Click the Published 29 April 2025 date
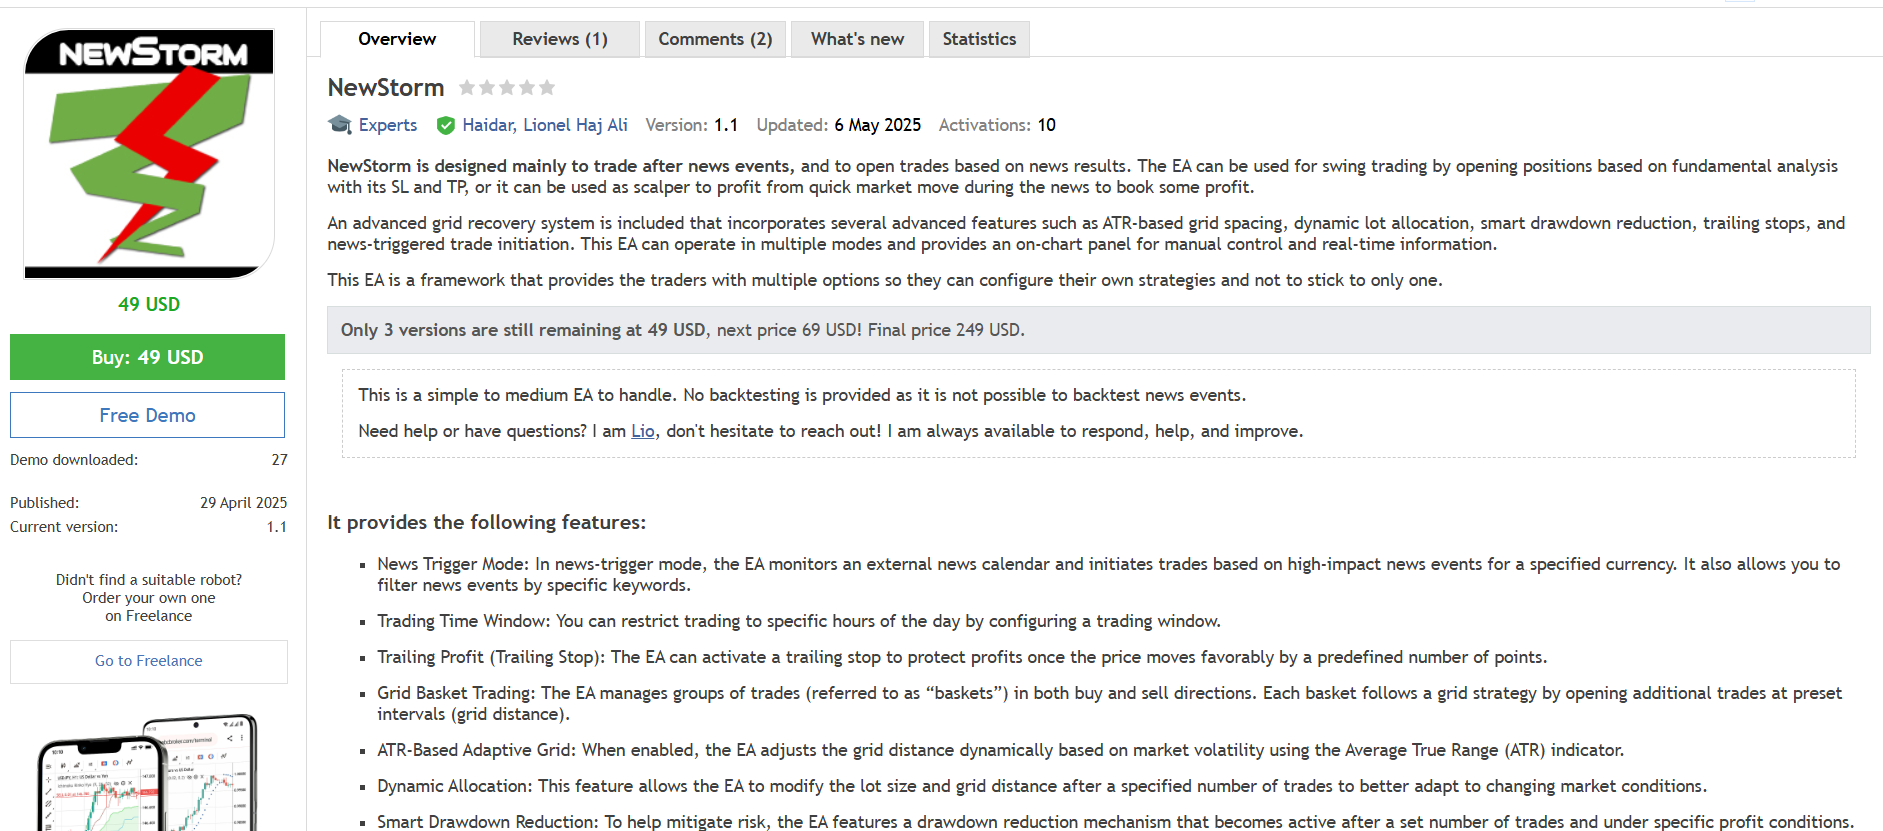1883x831 pixels. 244,503
